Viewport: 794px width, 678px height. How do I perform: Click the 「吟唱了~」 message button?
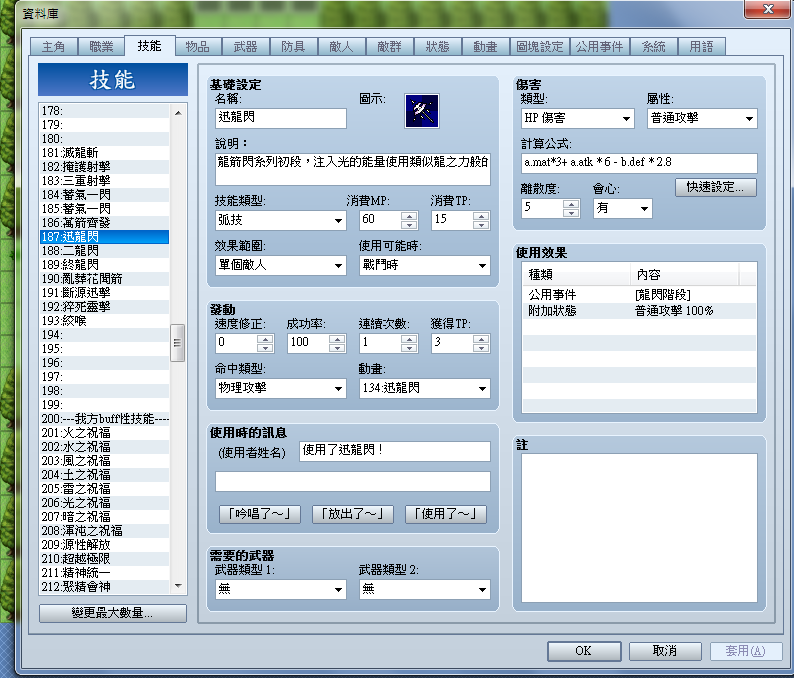click(260, 514)
